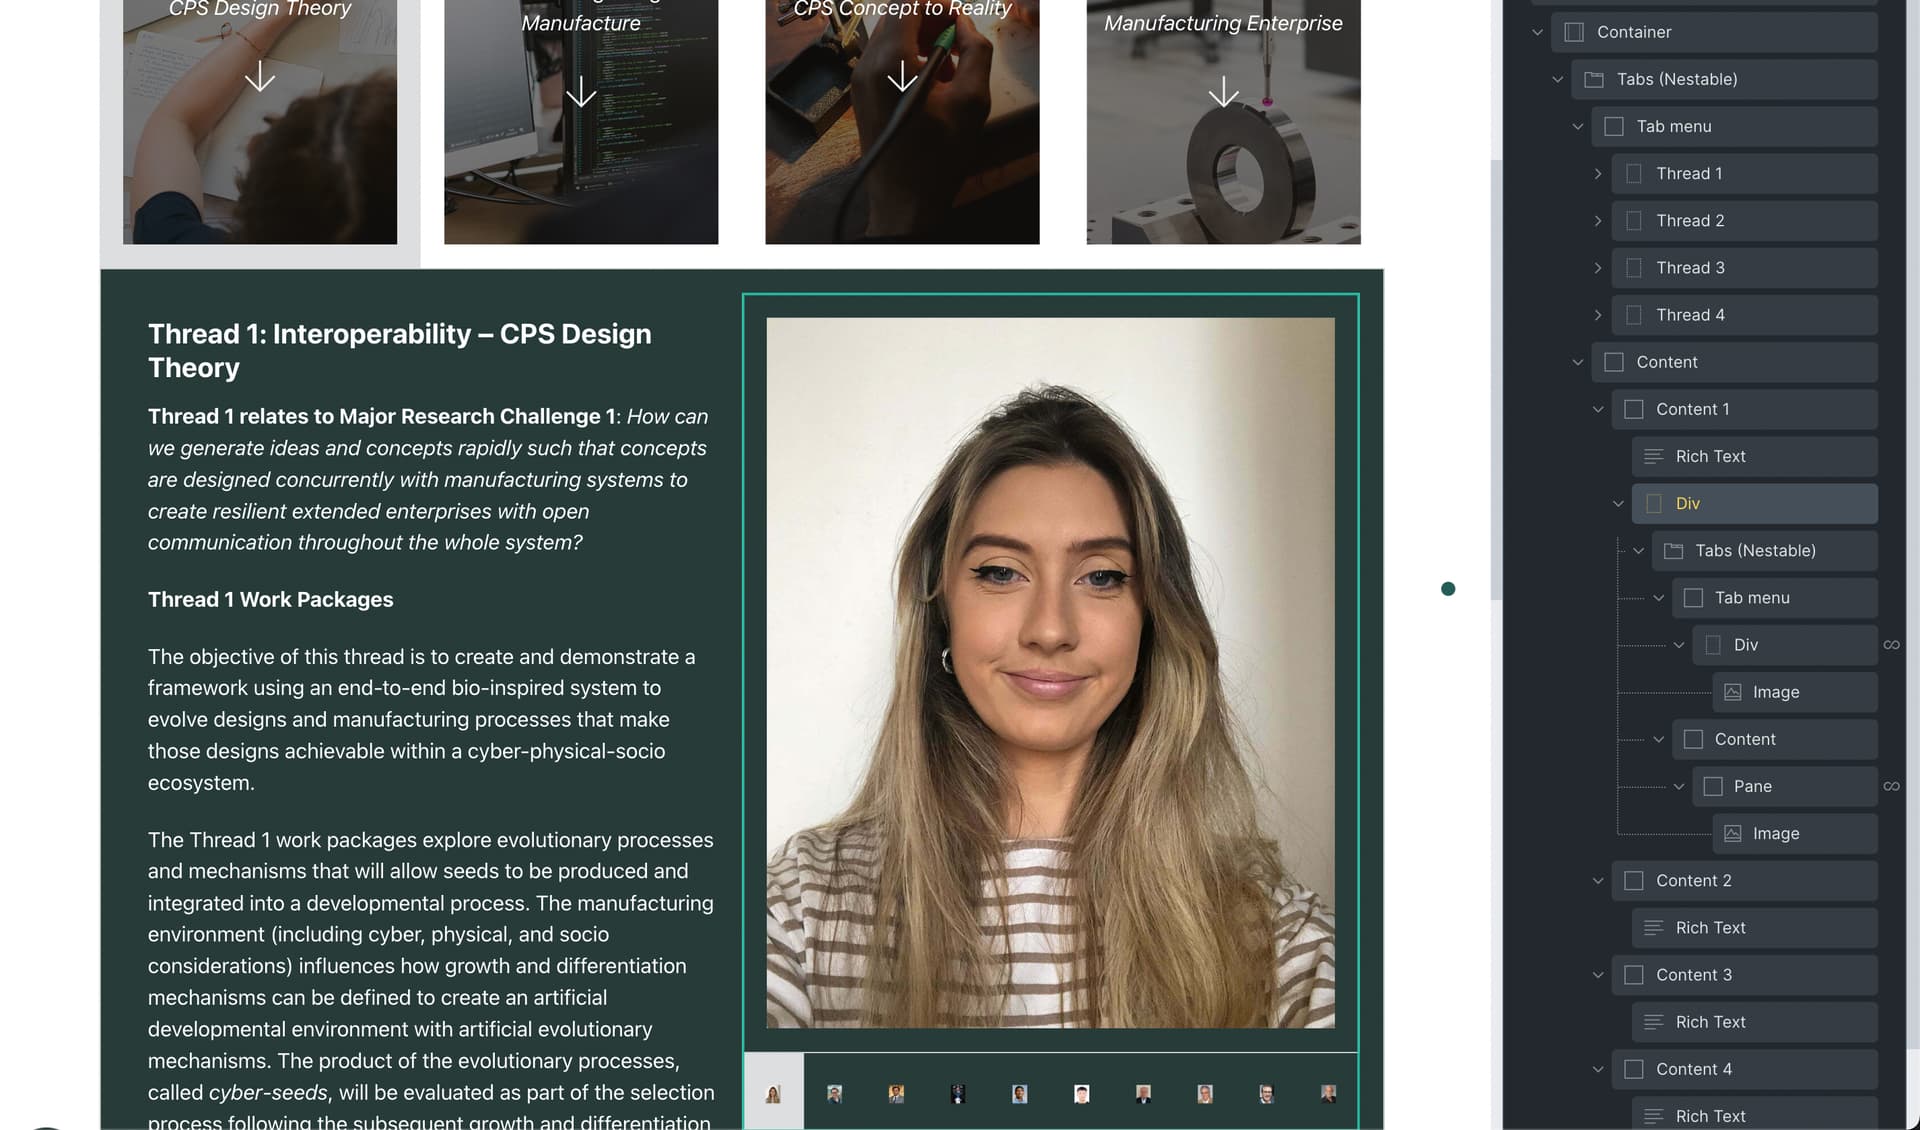Select the first highlighted portrait thumbnail tab

pyautogui.click(x=773, y=1092)
